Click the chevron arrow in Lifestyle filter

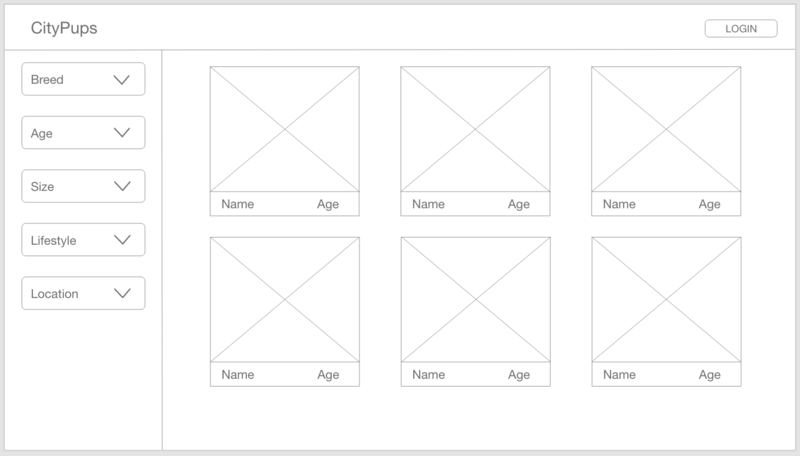[x=122, y=240]
